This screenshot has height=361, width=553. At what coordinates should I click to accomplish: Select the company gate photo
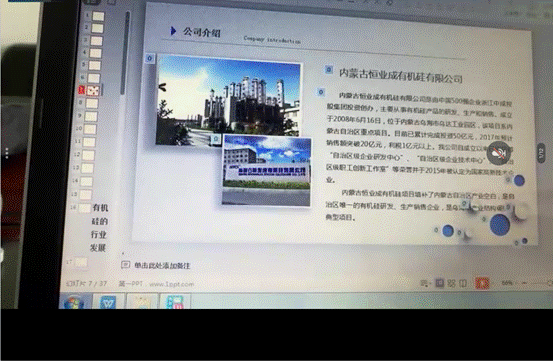[x=267, y=171]
